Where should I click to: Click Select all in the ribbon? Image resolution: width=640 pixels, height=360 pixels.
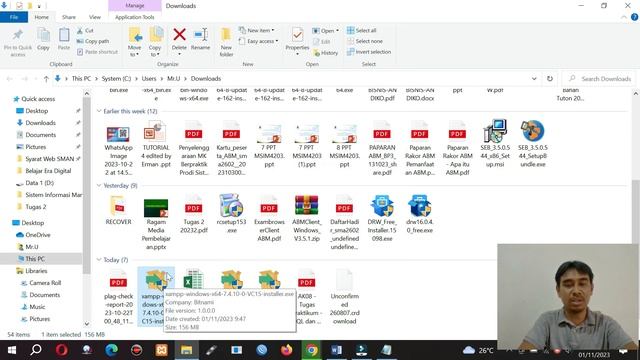(362, 31)
